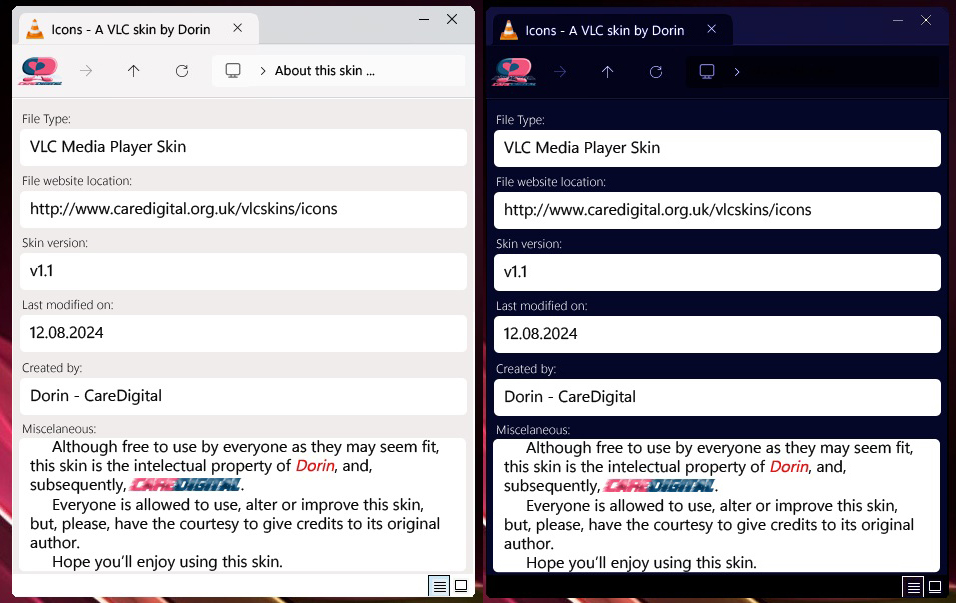
Task: Click the 'Dorin - CareDigital' field in the light window
Action: click(x=243, y=396)
